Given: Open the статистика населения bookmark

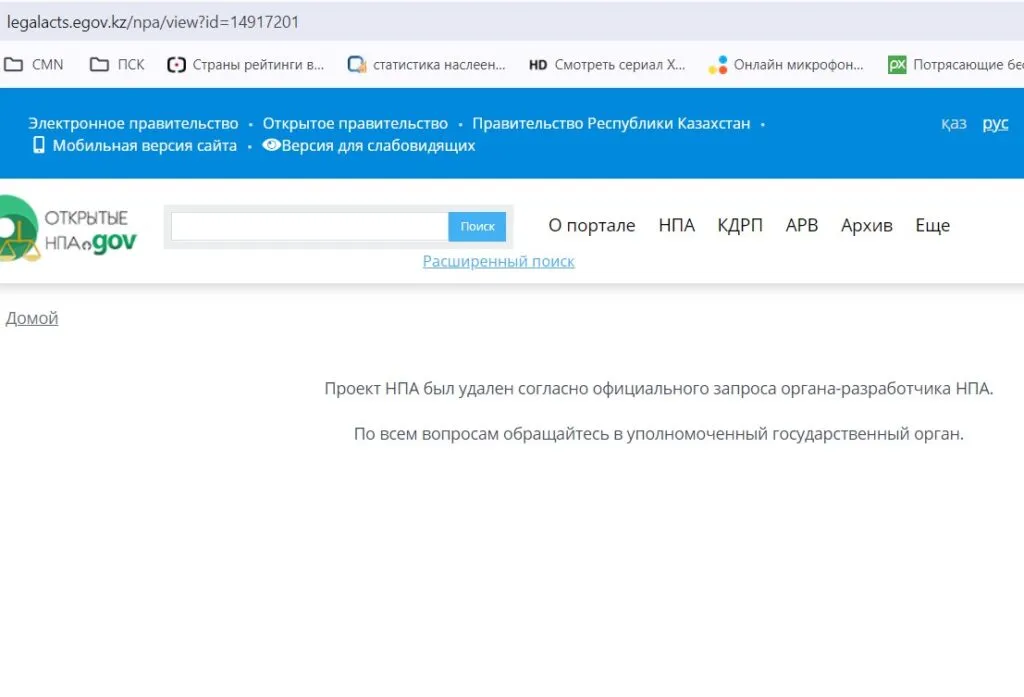Looking at the screenshot, I should tap(427, 65).
